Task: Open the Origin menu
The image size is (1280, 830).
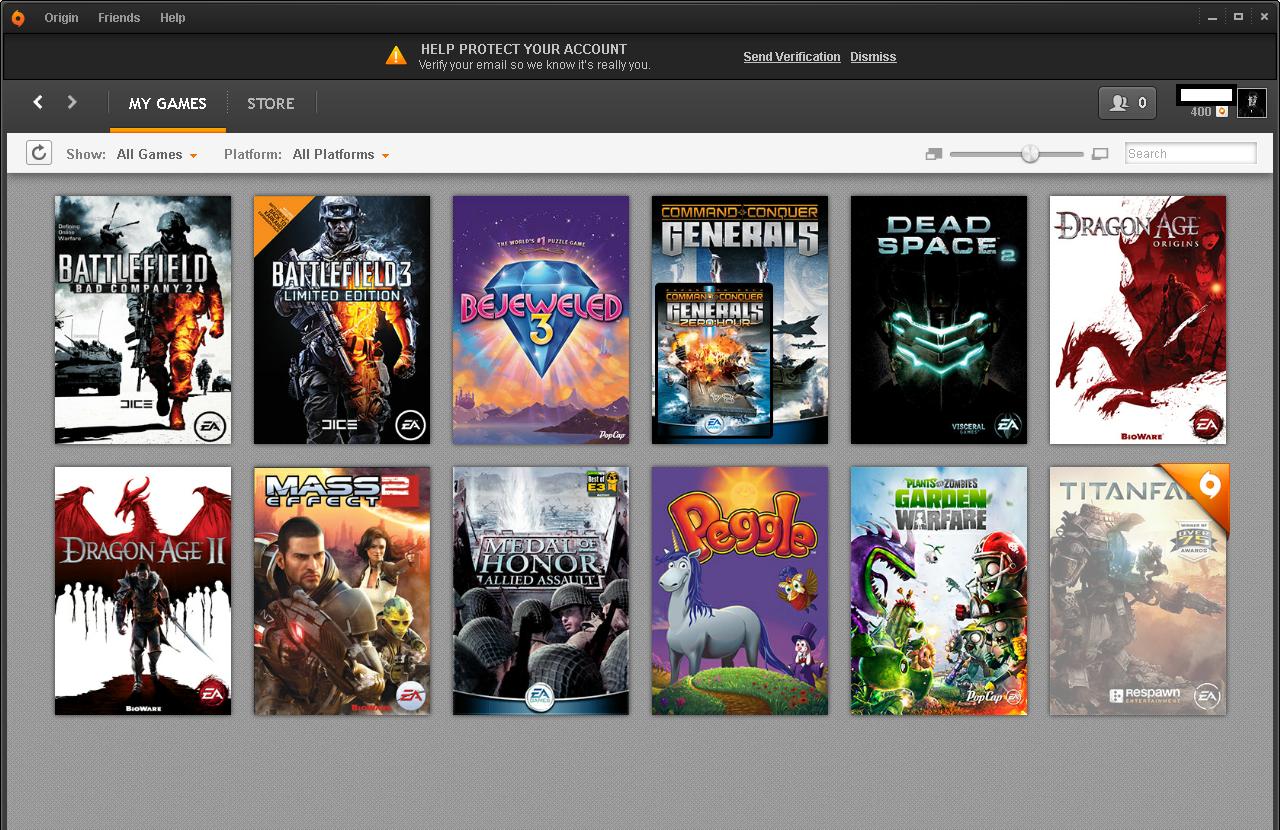Action: 61,18
